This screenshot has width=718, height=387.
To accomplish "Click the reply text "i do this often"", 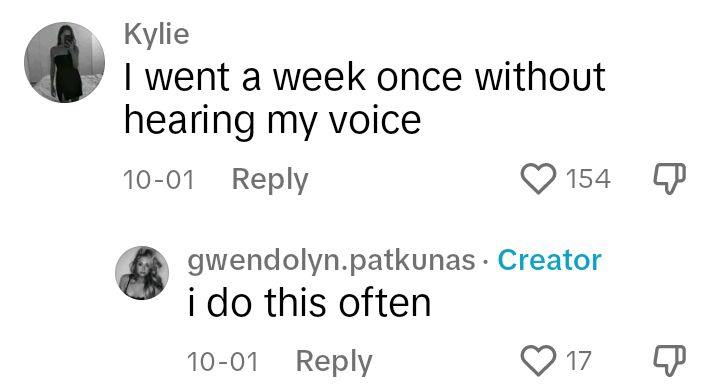I will coord(310,303).
